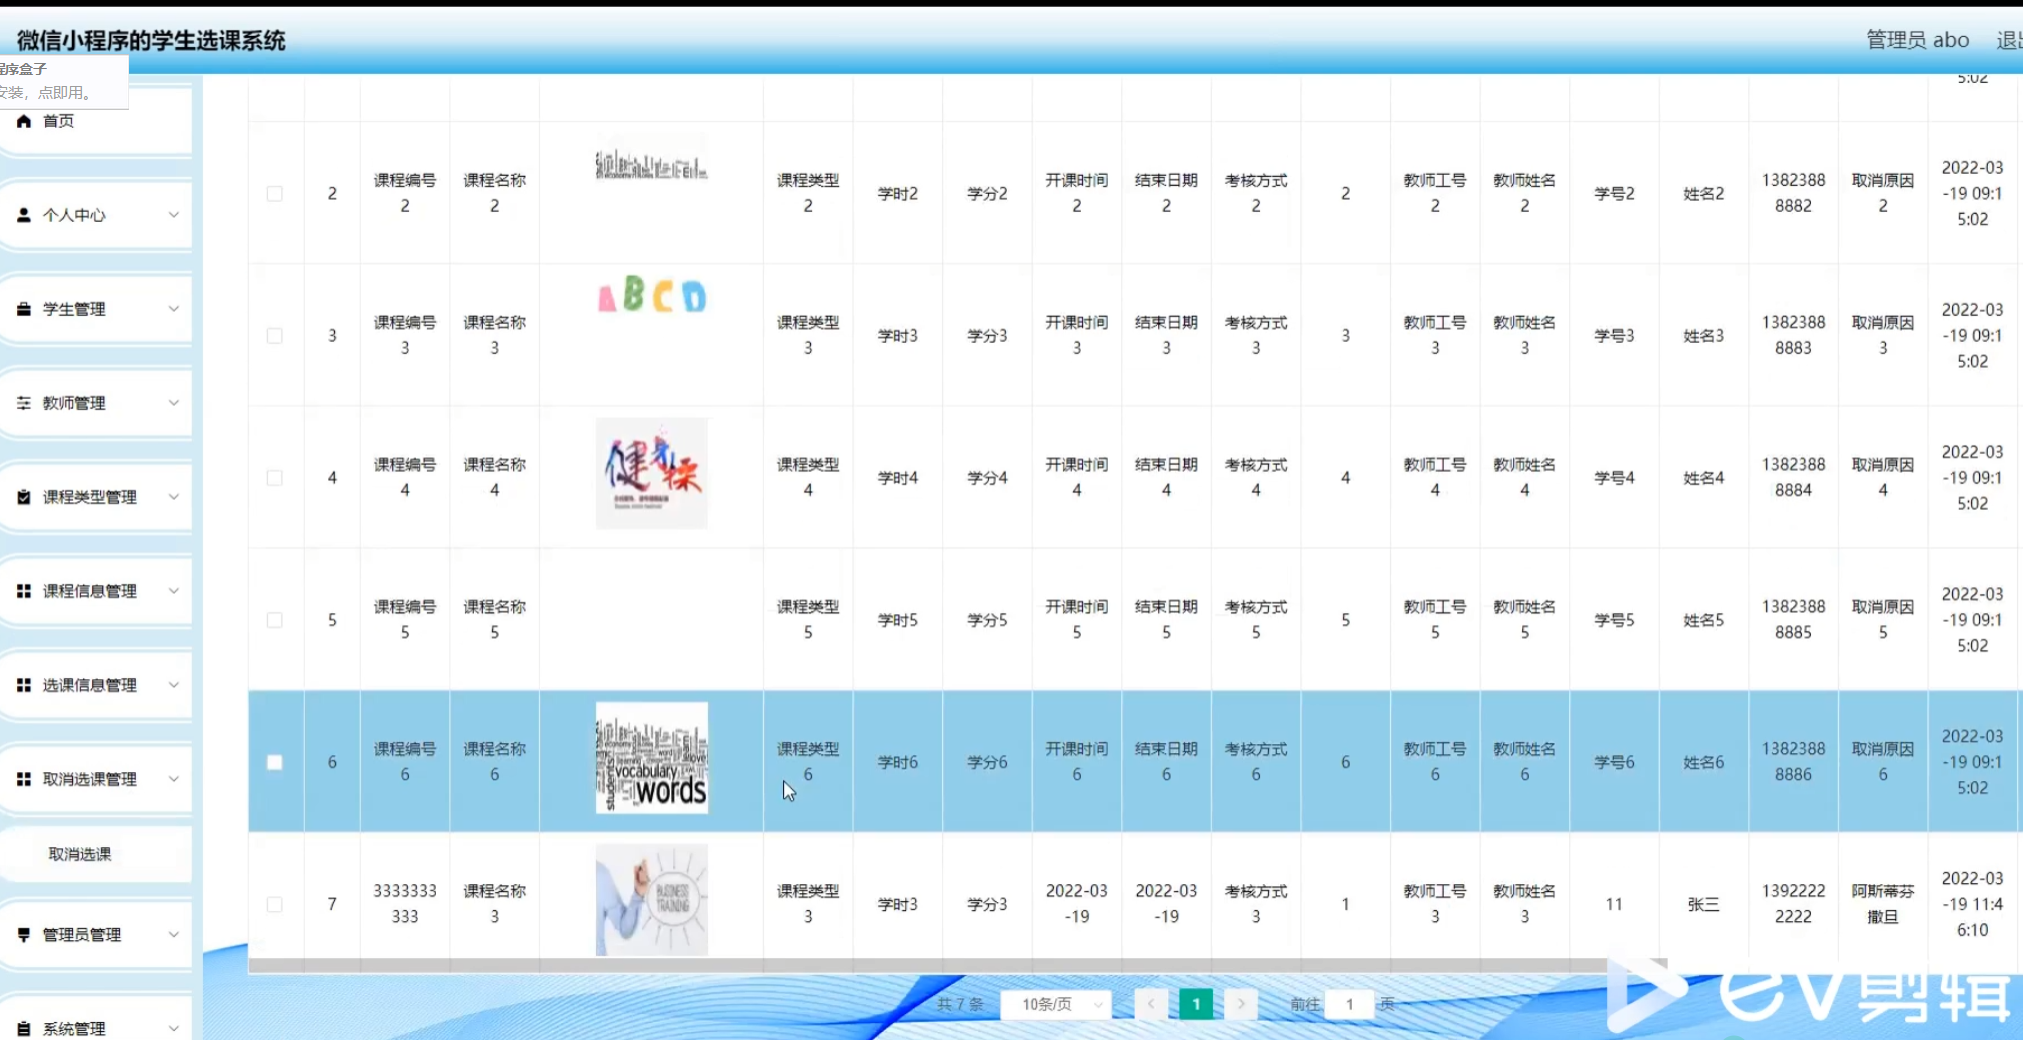Click the sliders icon for 教师管理

tap(24, 403)
